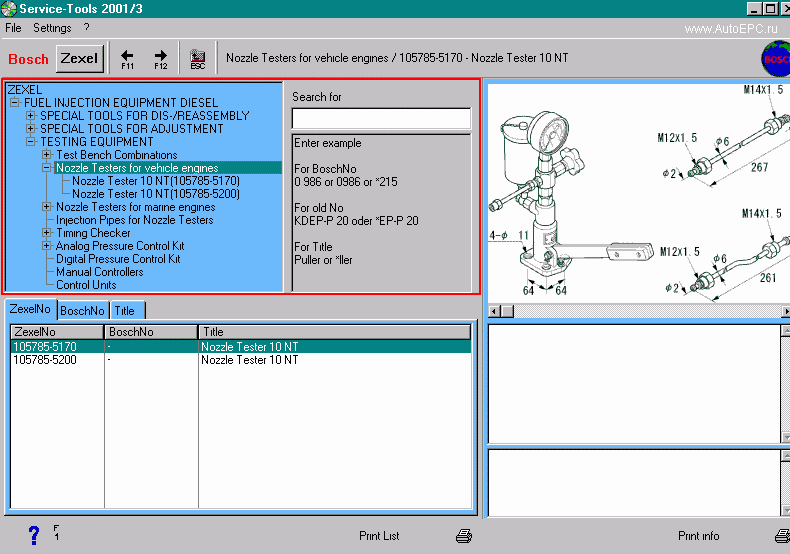790x554 pixels.
Task: Expand SPECIAL TOOLS FOR ADJUSTMENT node
Action: [31, 128]
